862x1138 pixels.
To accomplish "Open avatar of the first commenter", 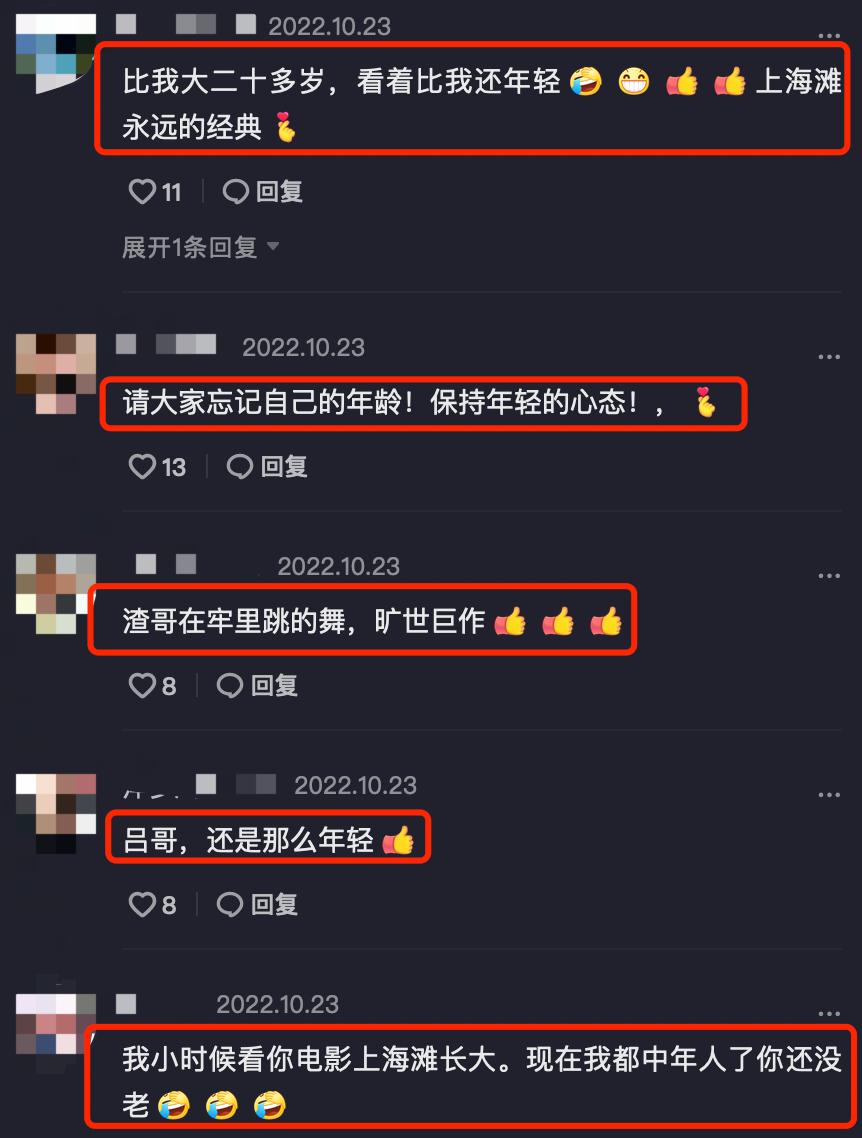I will (x=56, y=54).
